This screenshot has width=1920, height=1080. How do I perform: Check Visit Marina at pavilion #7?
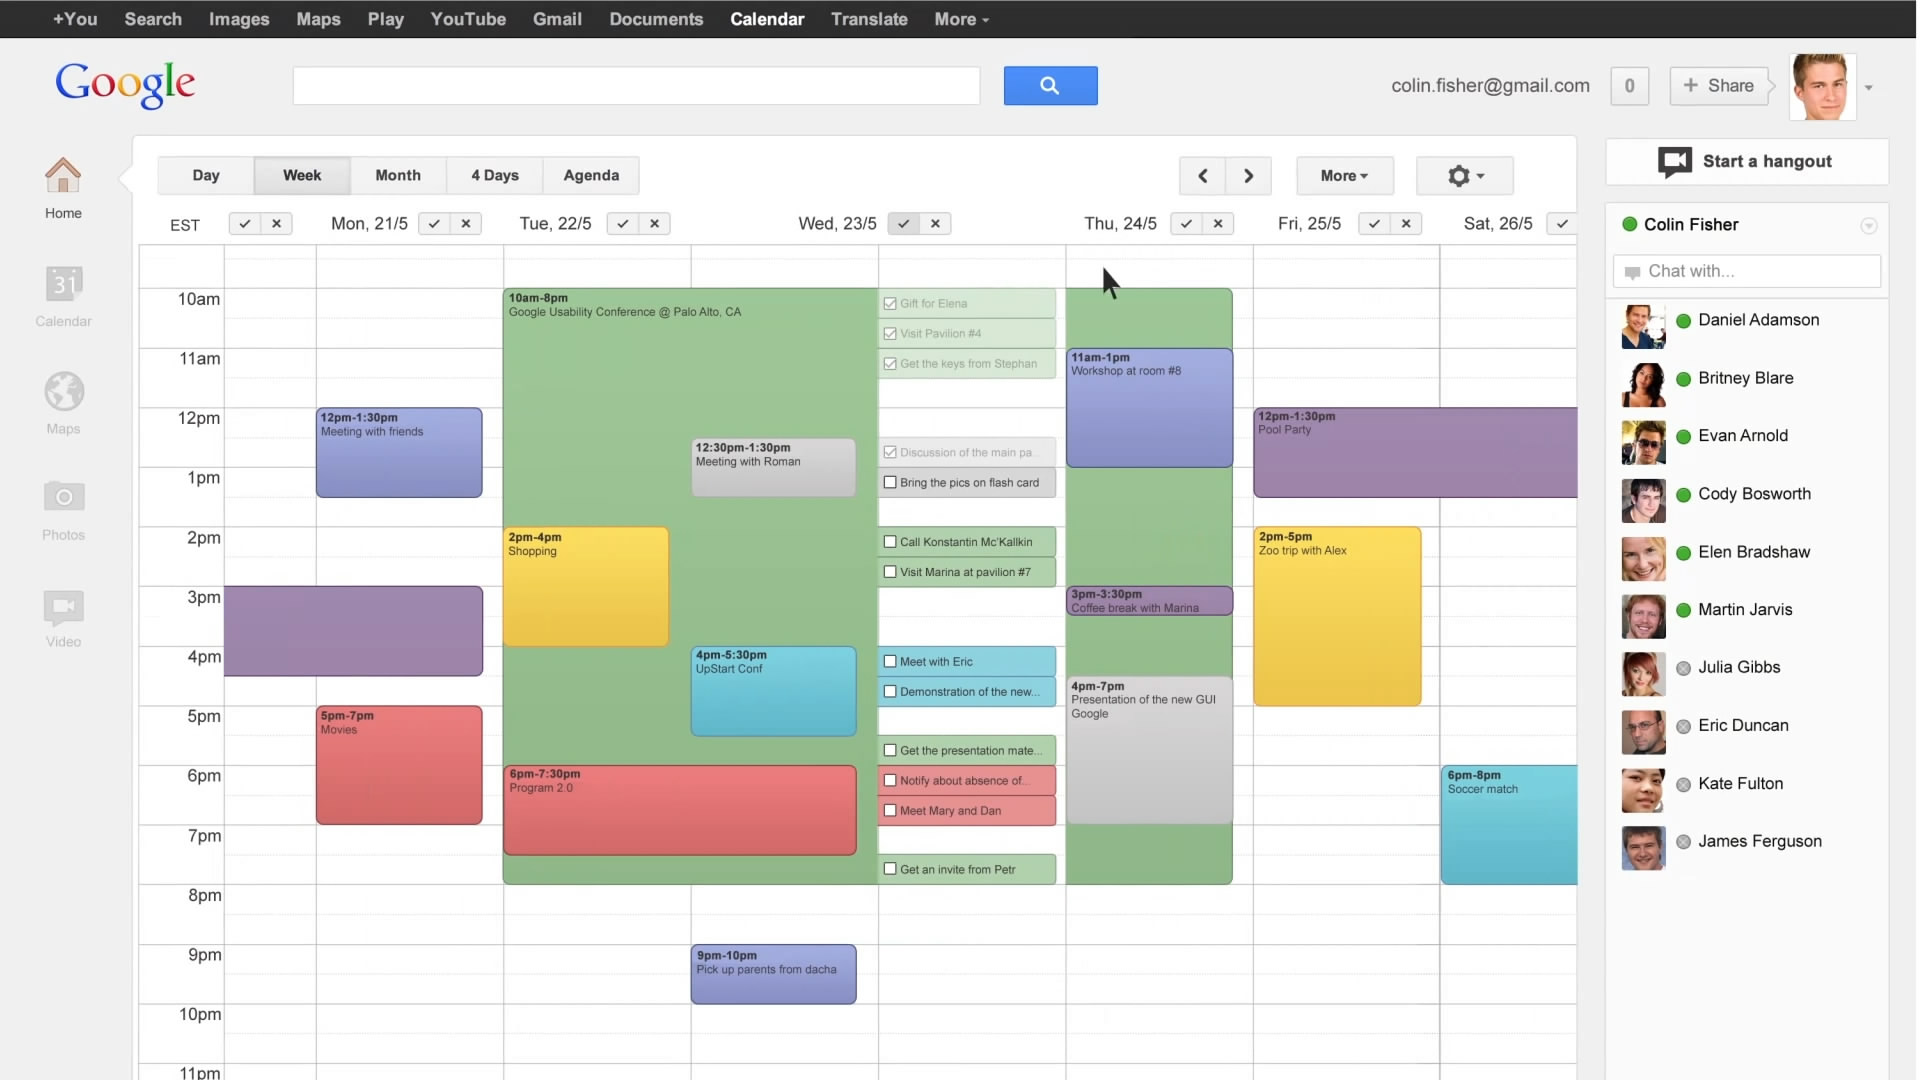point(890,572)
